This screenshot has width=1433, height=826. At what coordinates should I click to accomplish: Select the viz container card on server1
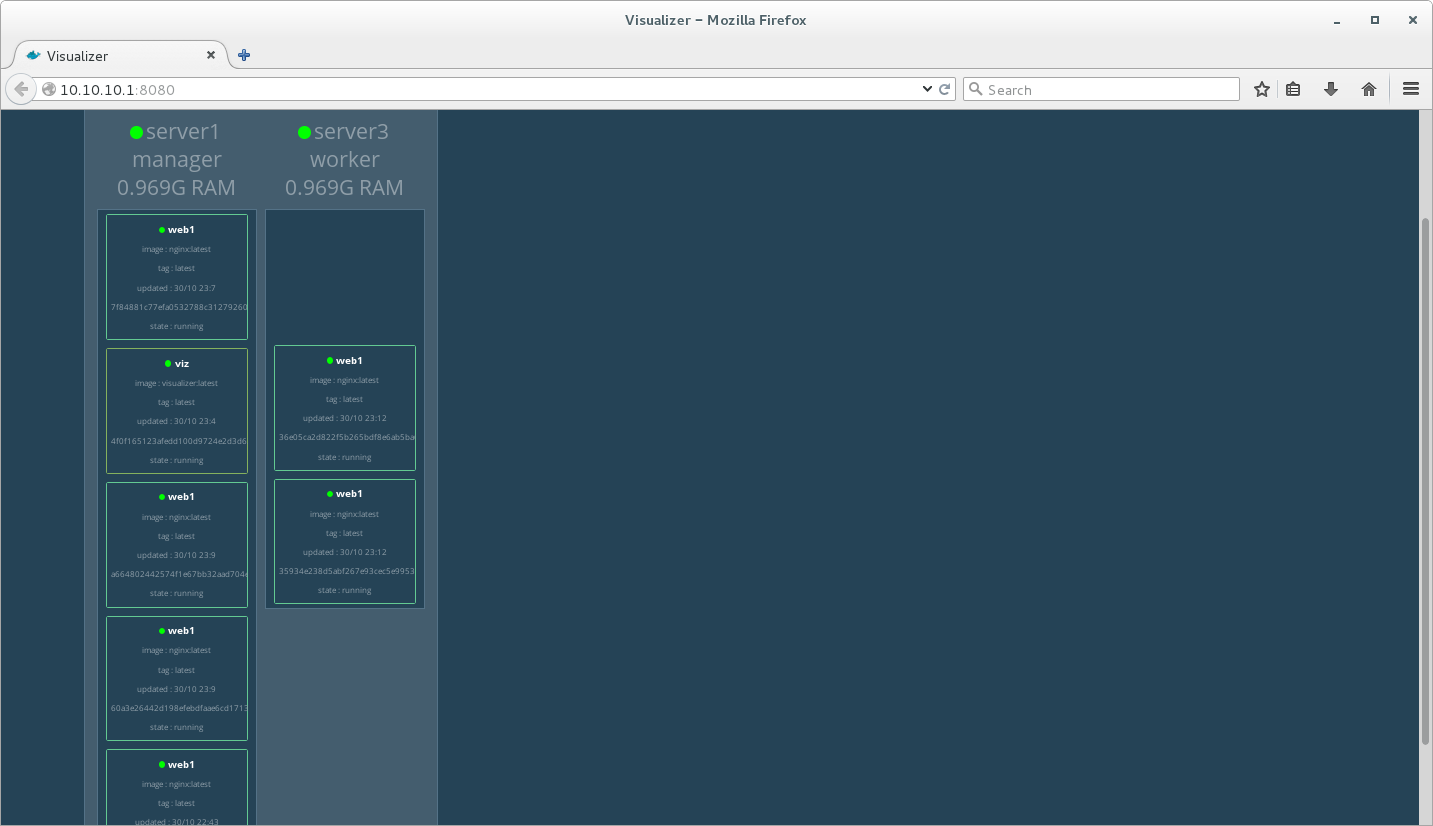click(x=176, y=410)
